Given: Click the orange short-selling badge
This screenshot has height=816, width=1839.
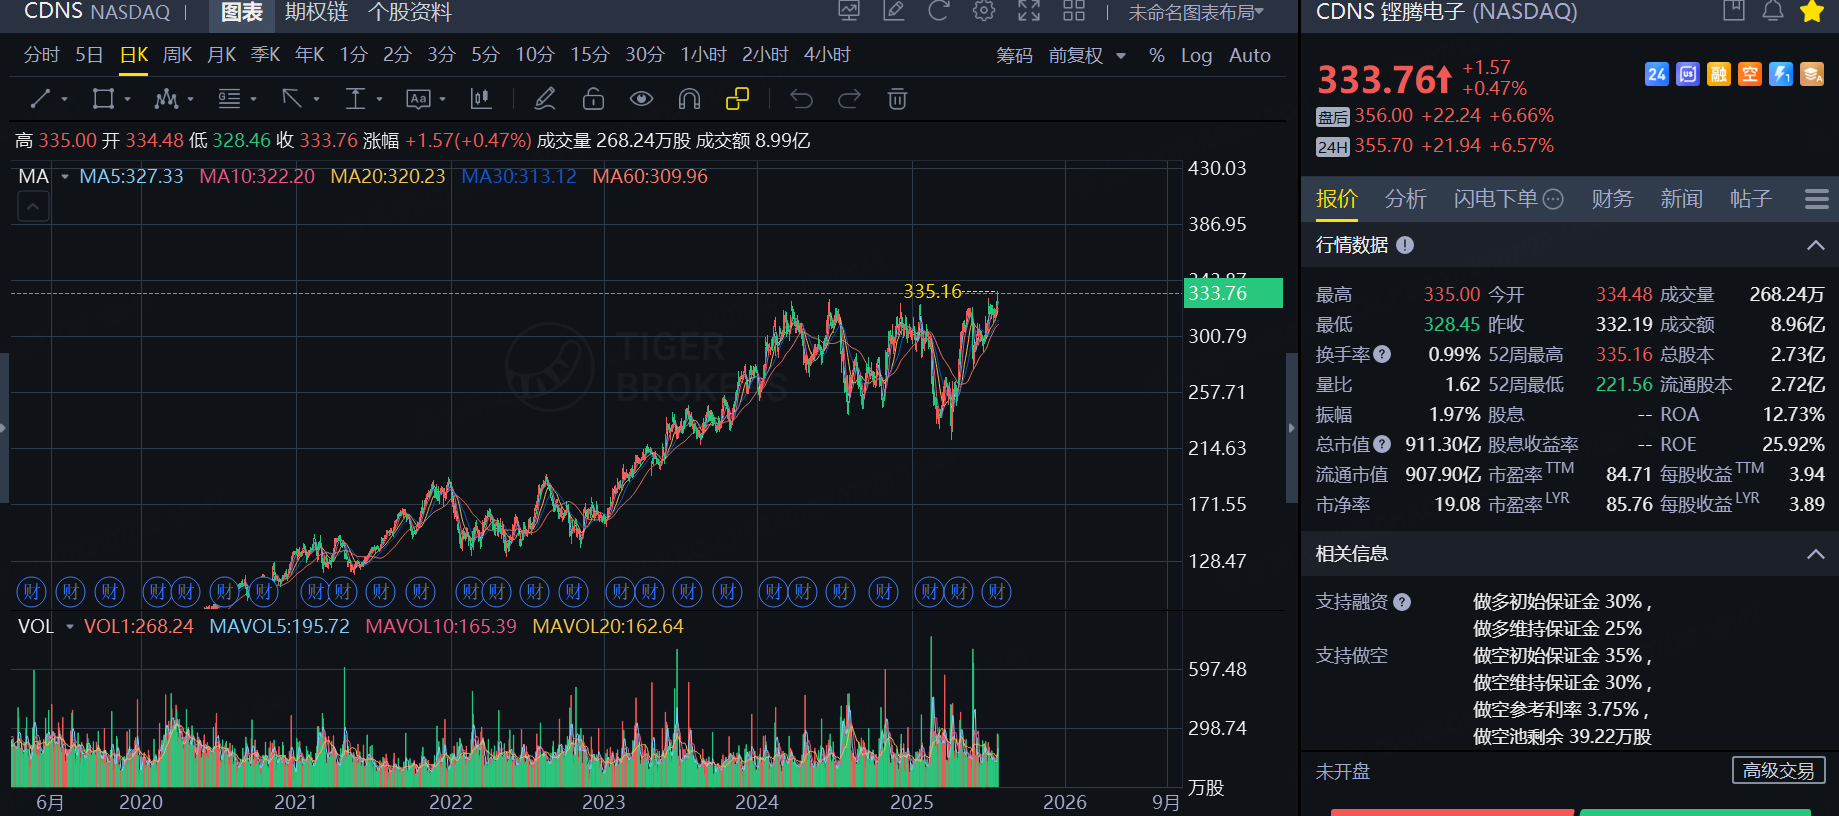Looking at the screenshot, I should [x=1750, y=74].
